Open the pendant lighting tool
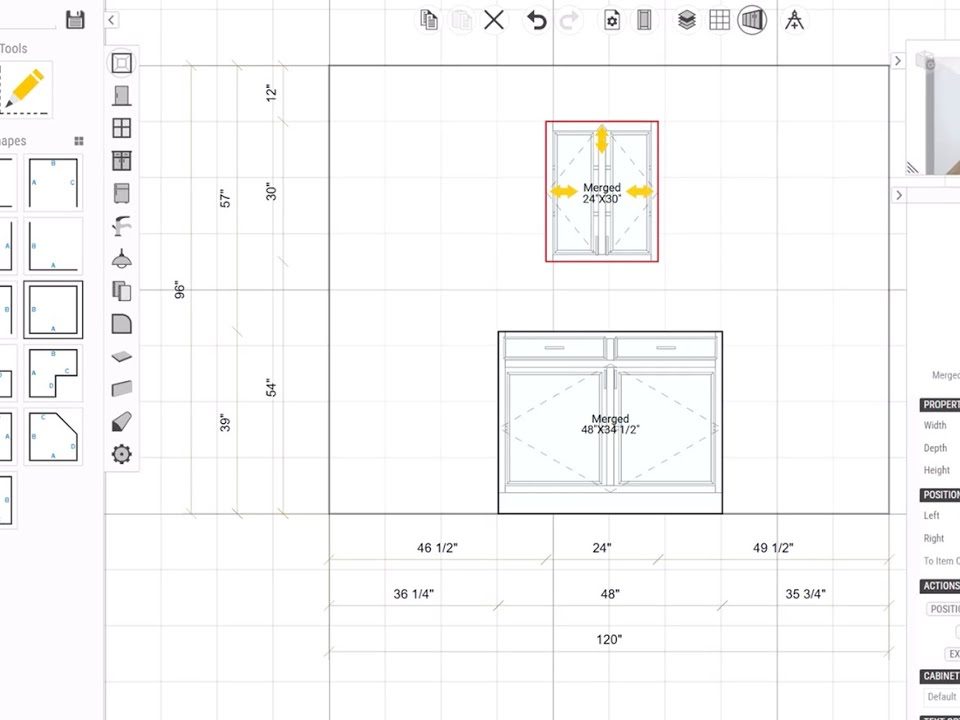This screenshot has height=720, width=960. 121,258
